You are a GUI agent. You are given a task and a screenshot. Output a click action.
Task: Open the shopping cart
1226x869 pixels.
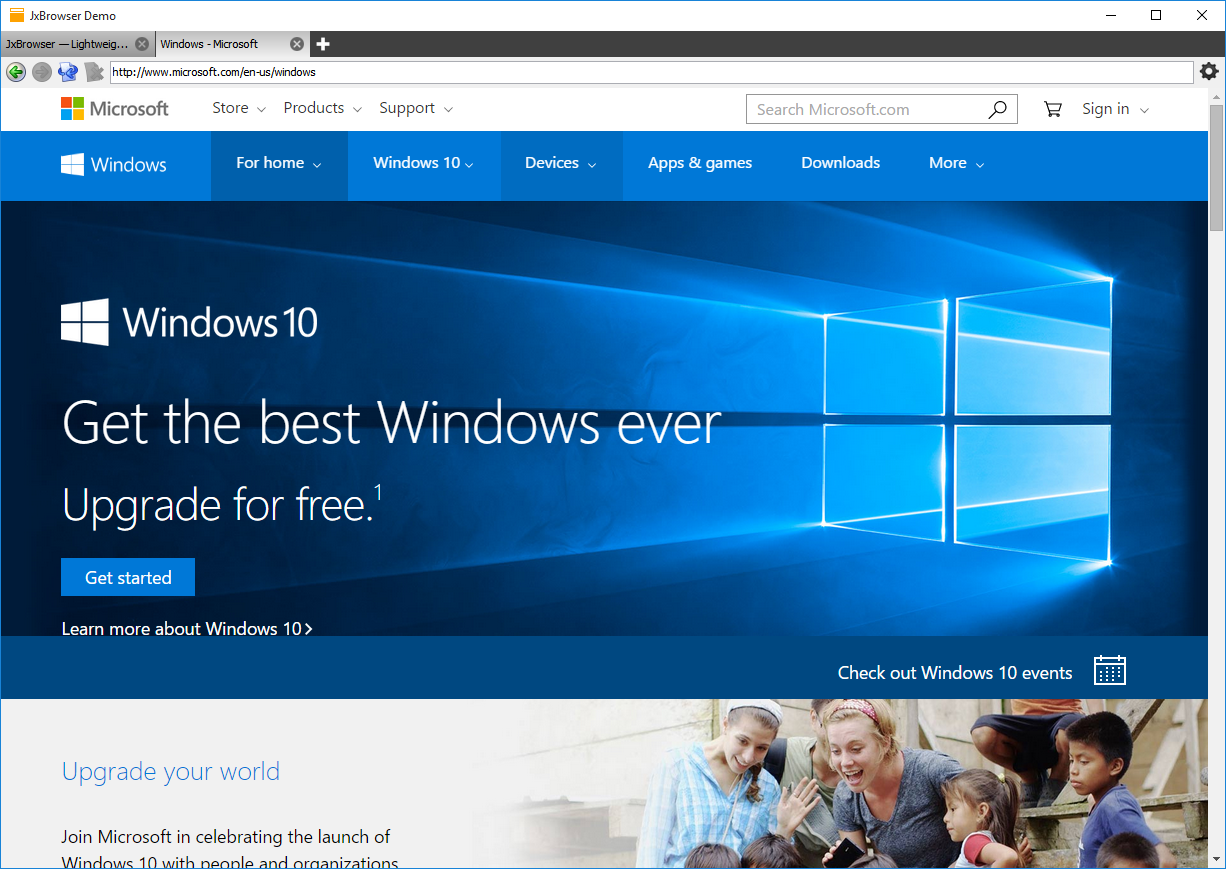pyautogui.click(x=1053, y=109)
